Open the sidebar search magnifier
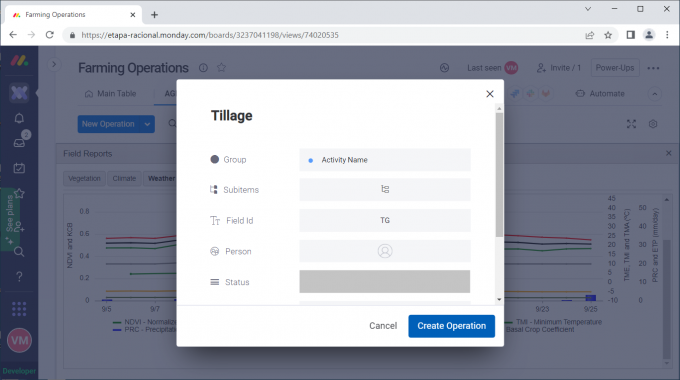The height and width of the screenshot is (380, 680). (19, 252)
